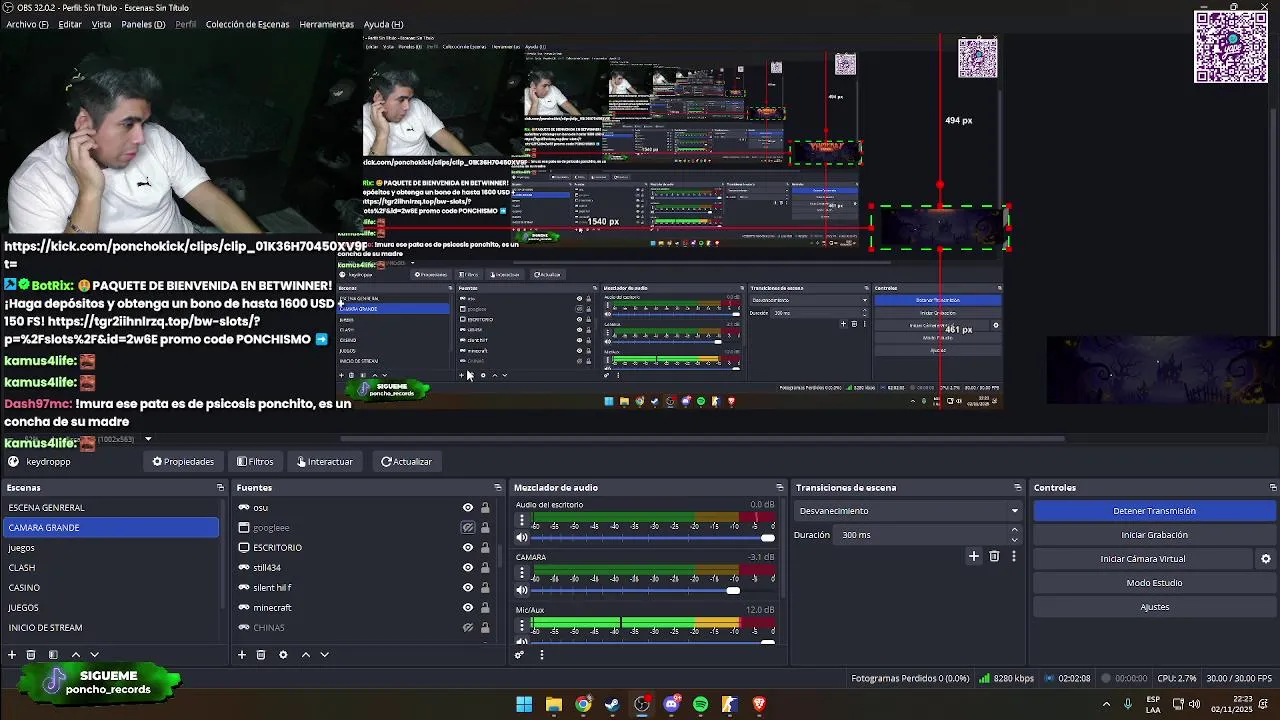Select the ESCENA GENRERAL scene
This screenshot has height=720, width=1280.
point(110,508)
